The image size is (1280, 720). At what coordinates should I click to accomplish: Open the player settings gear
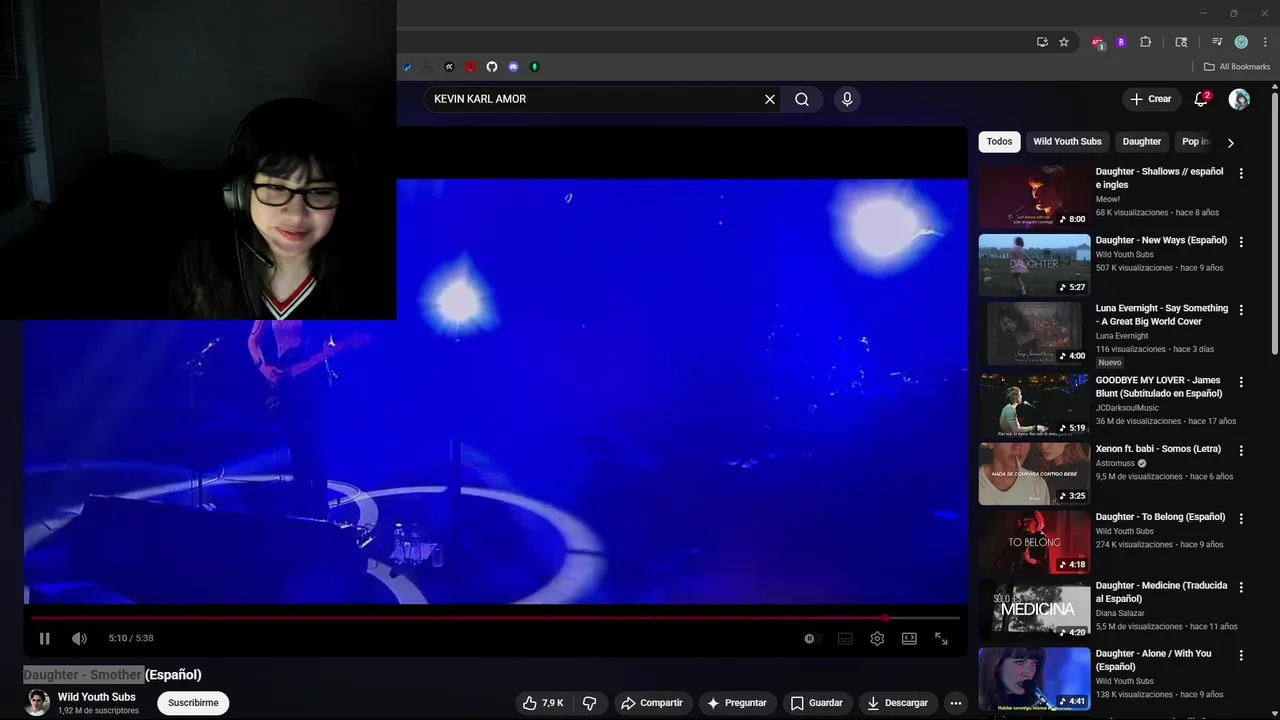click(877, 638)
